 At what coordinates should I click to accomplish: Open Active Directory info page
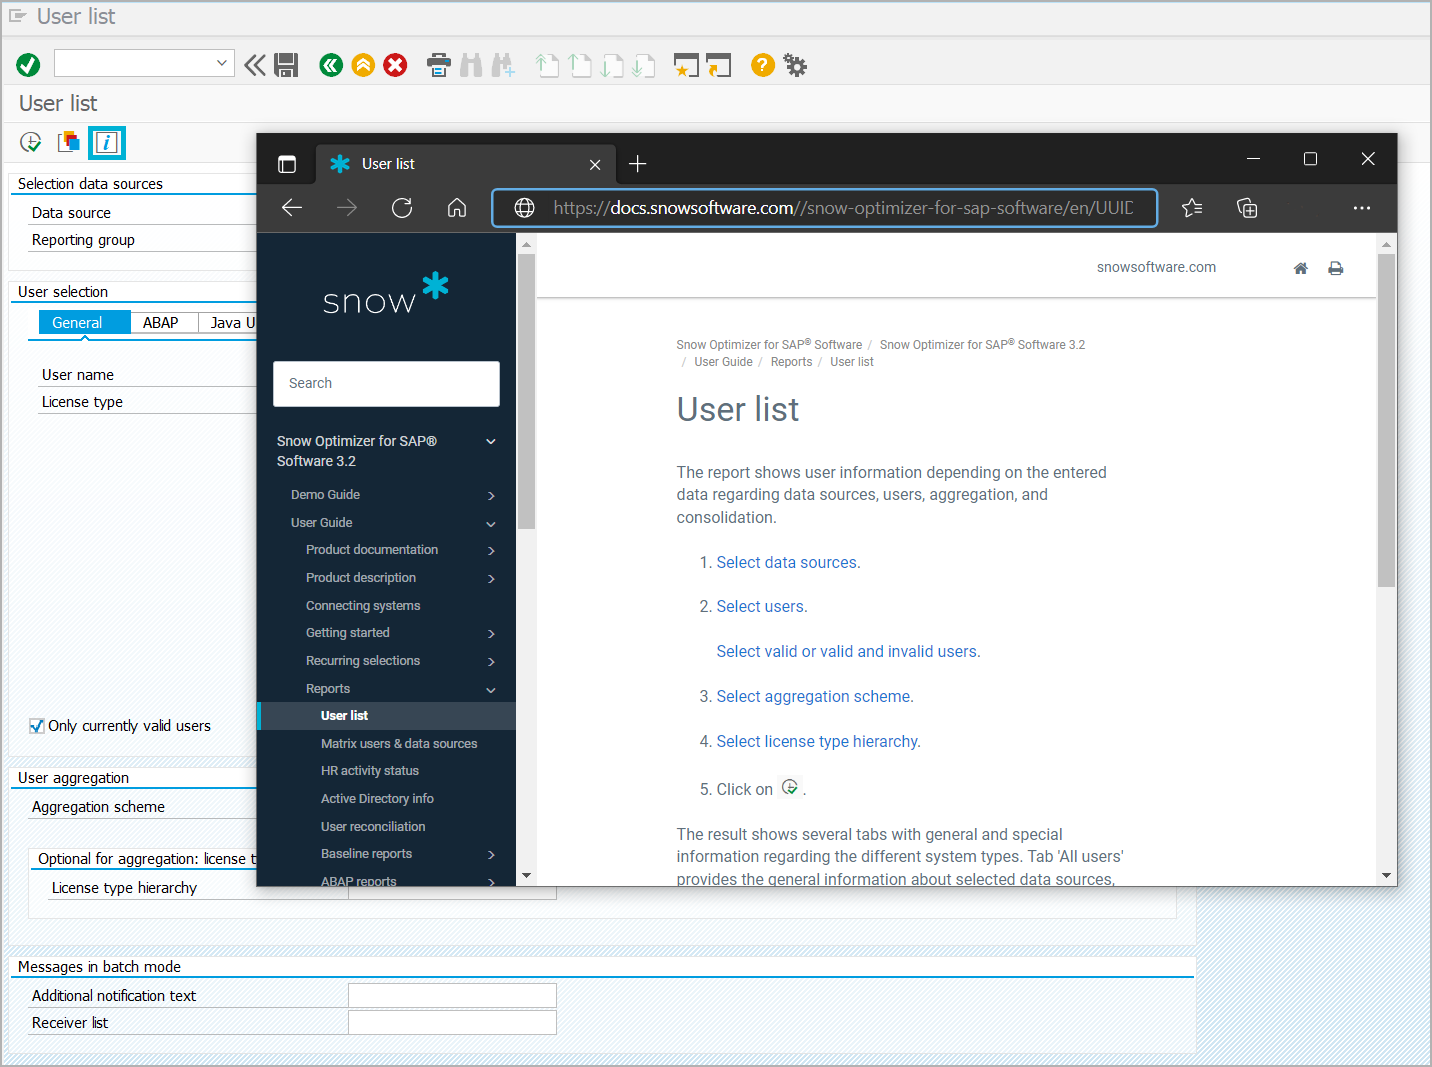(377, 799)
